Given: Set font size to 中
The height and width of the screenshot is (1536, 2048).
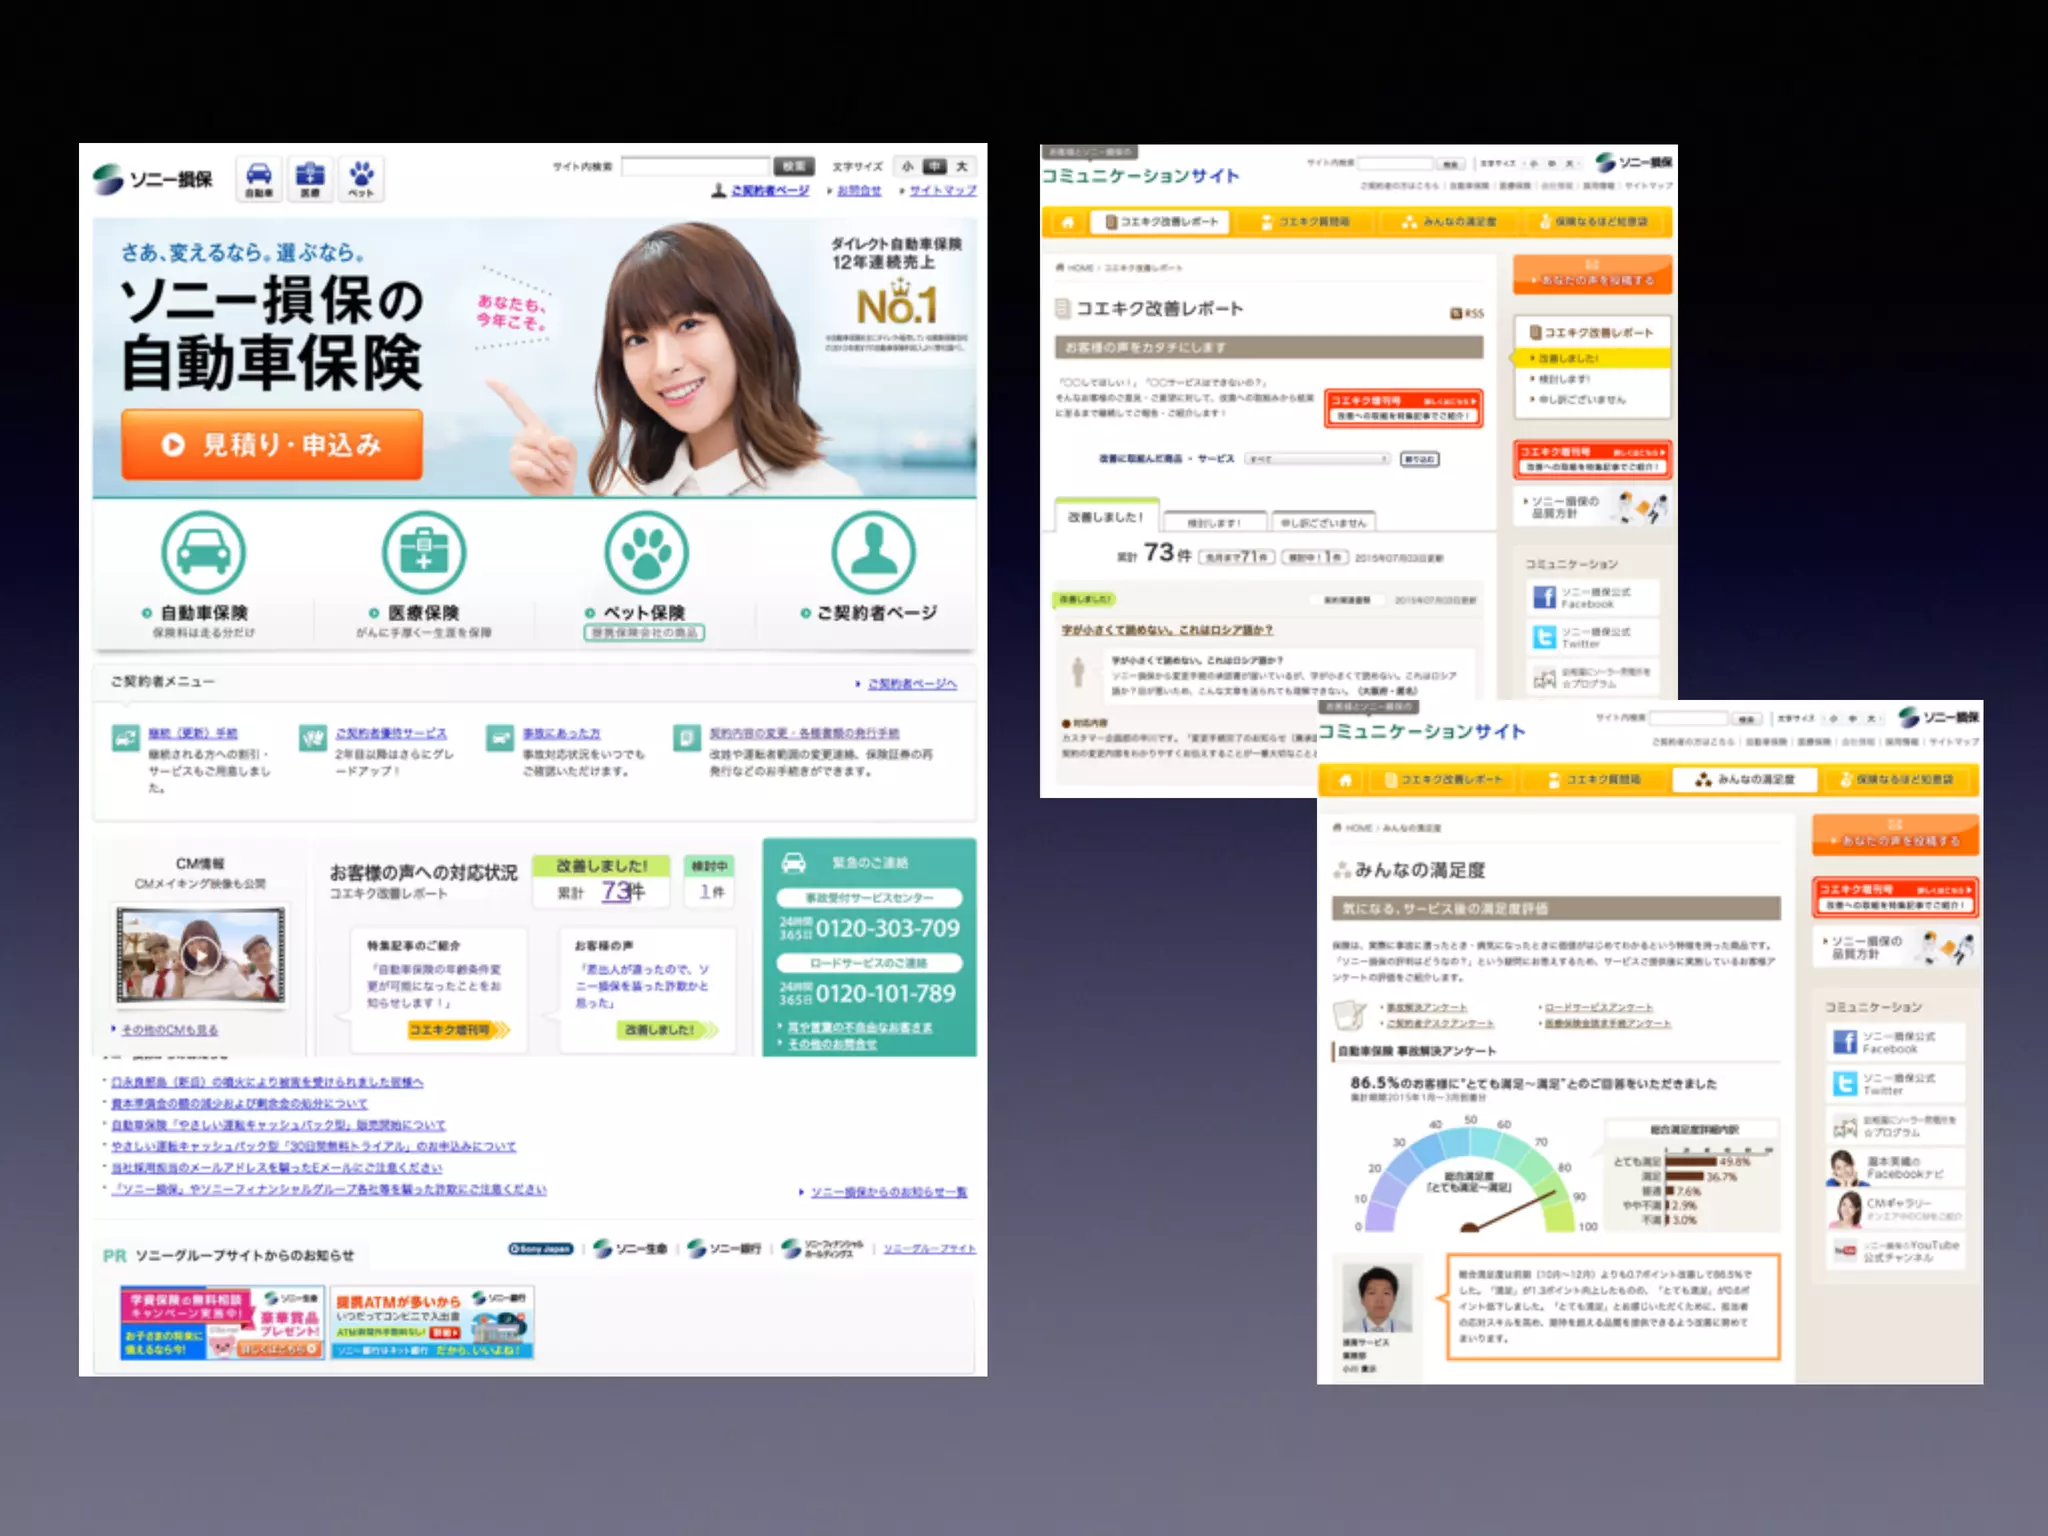Looking at the screenshot, I should (935, 167).
